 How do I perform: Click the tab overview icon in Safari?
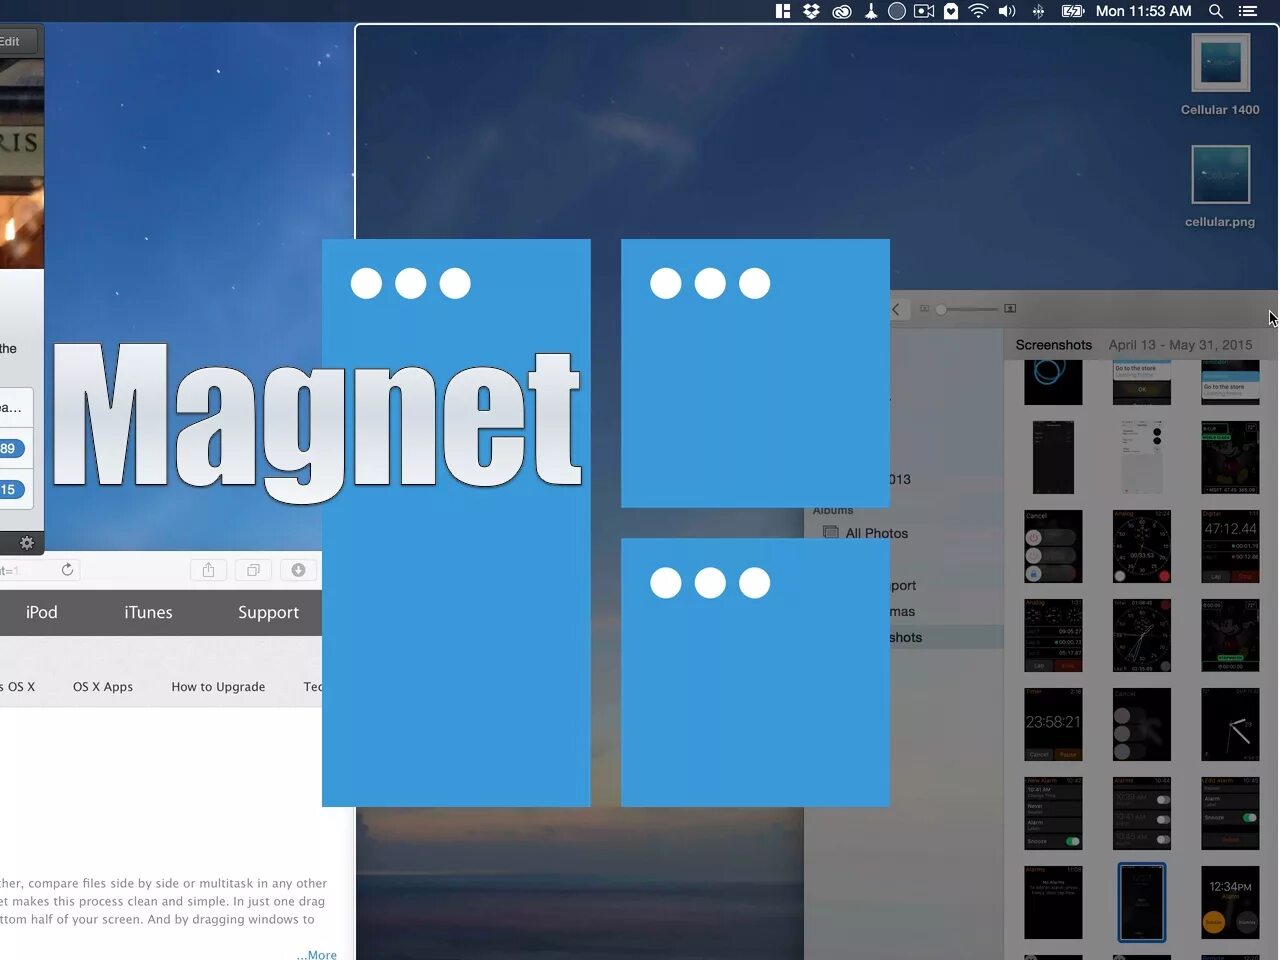252,569
